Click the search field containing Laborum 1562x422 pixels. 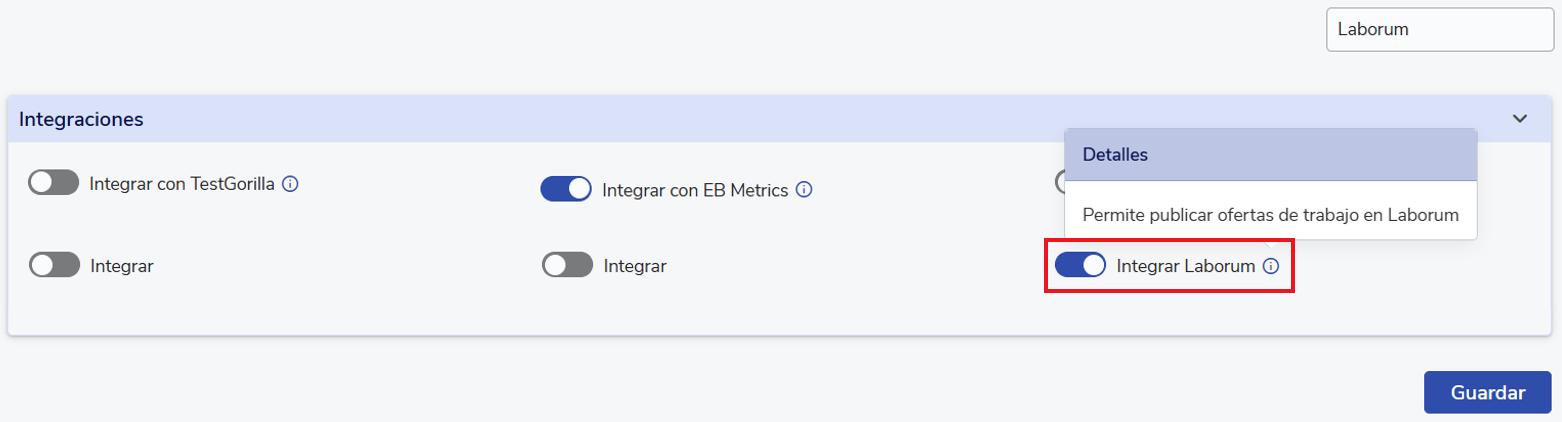tap(1439, 29)
